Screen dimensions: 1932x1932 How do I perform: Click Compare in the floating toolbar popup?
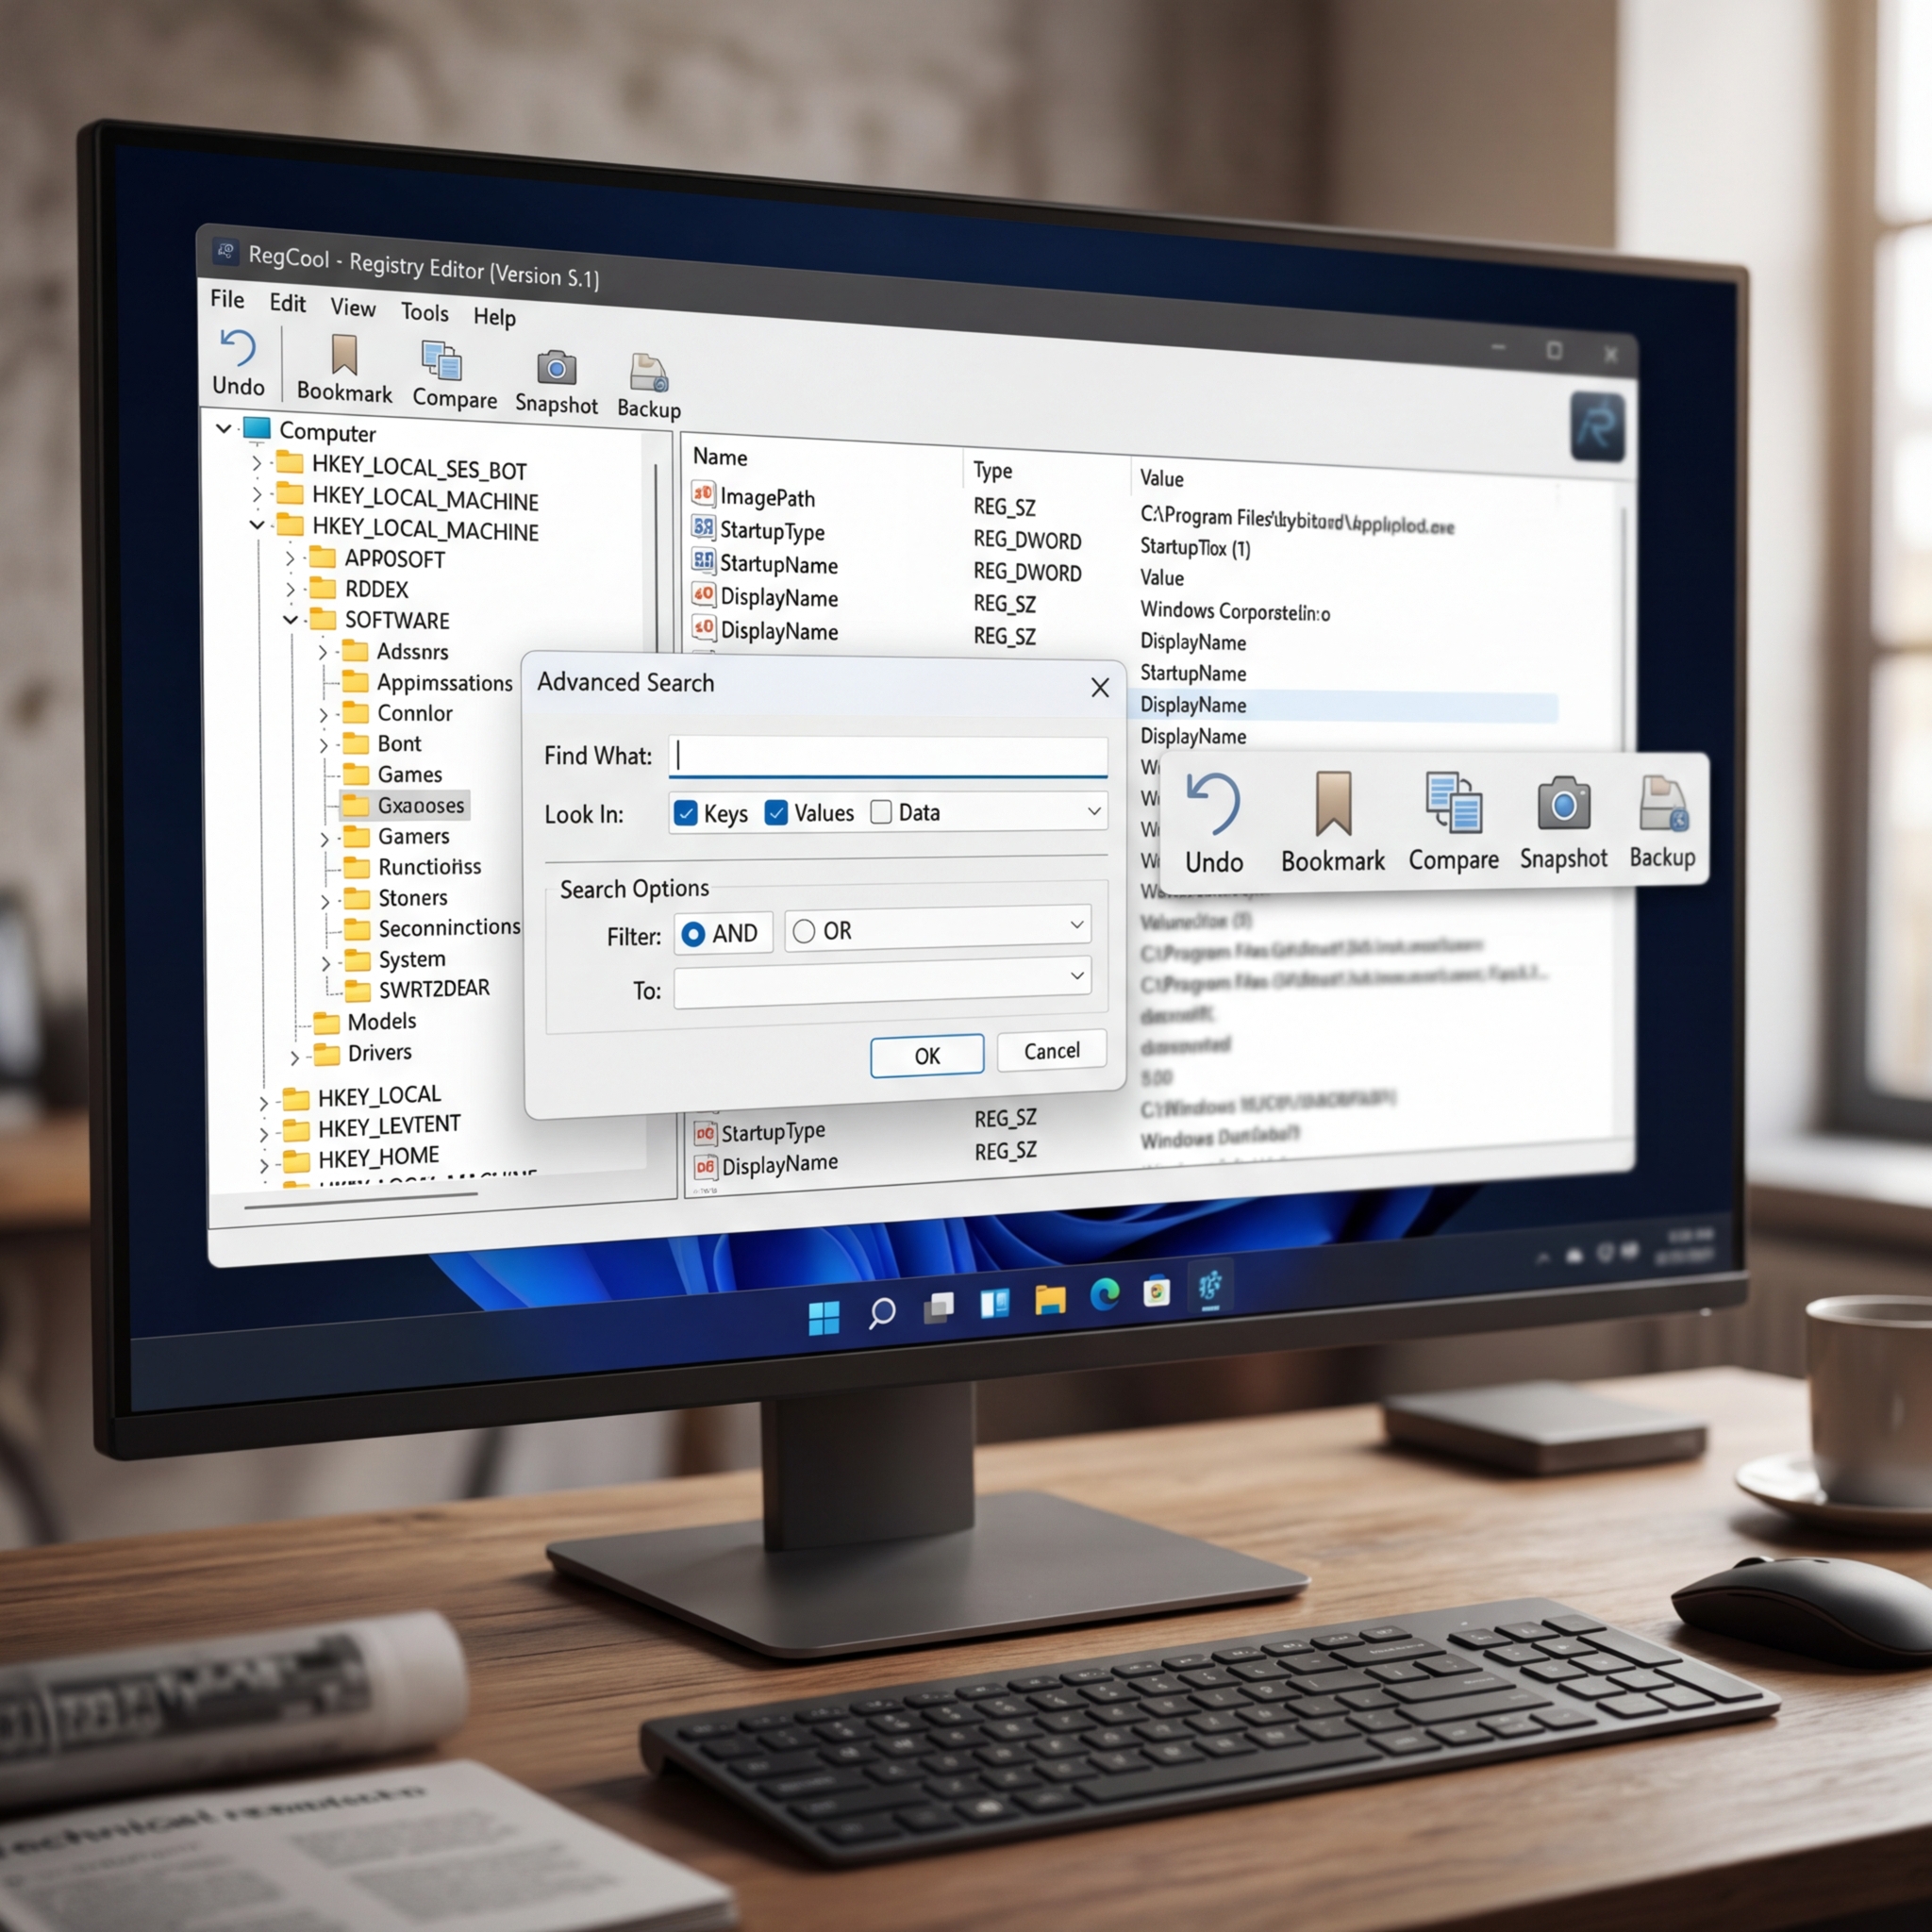[x=1453, y=821]
